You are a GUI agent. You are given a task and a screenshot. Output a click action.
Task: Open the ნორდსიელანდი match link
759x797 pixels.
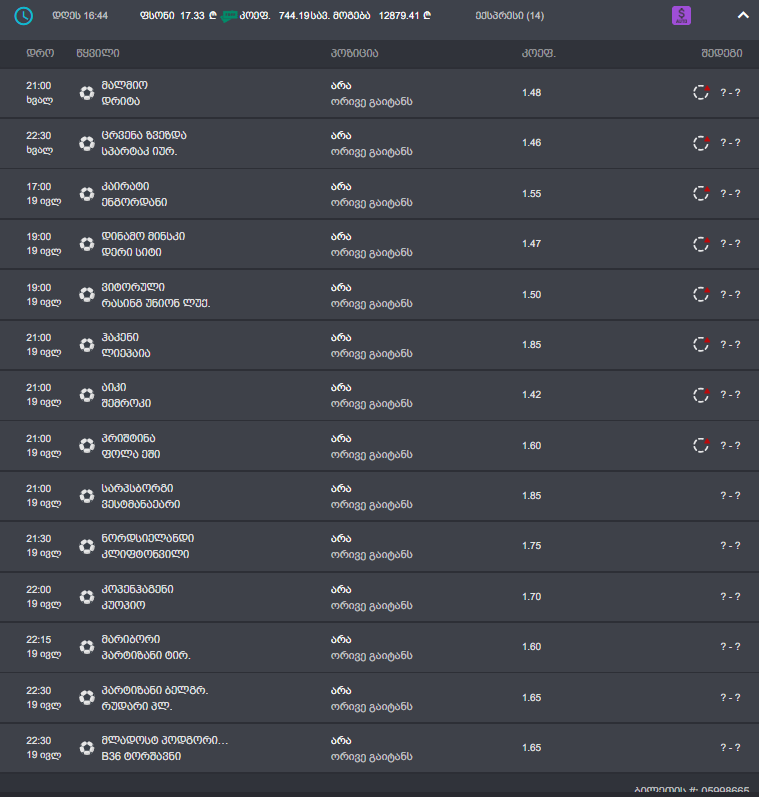(147, 538)
